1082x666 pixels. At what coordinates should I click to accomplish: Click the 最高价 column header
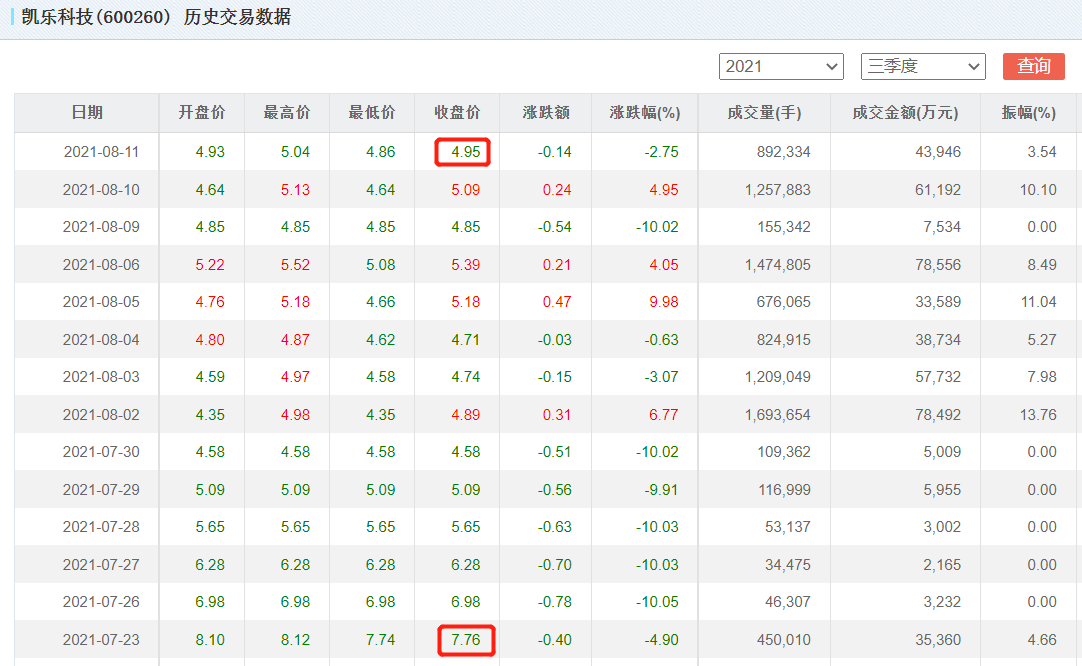pos(287,112)
